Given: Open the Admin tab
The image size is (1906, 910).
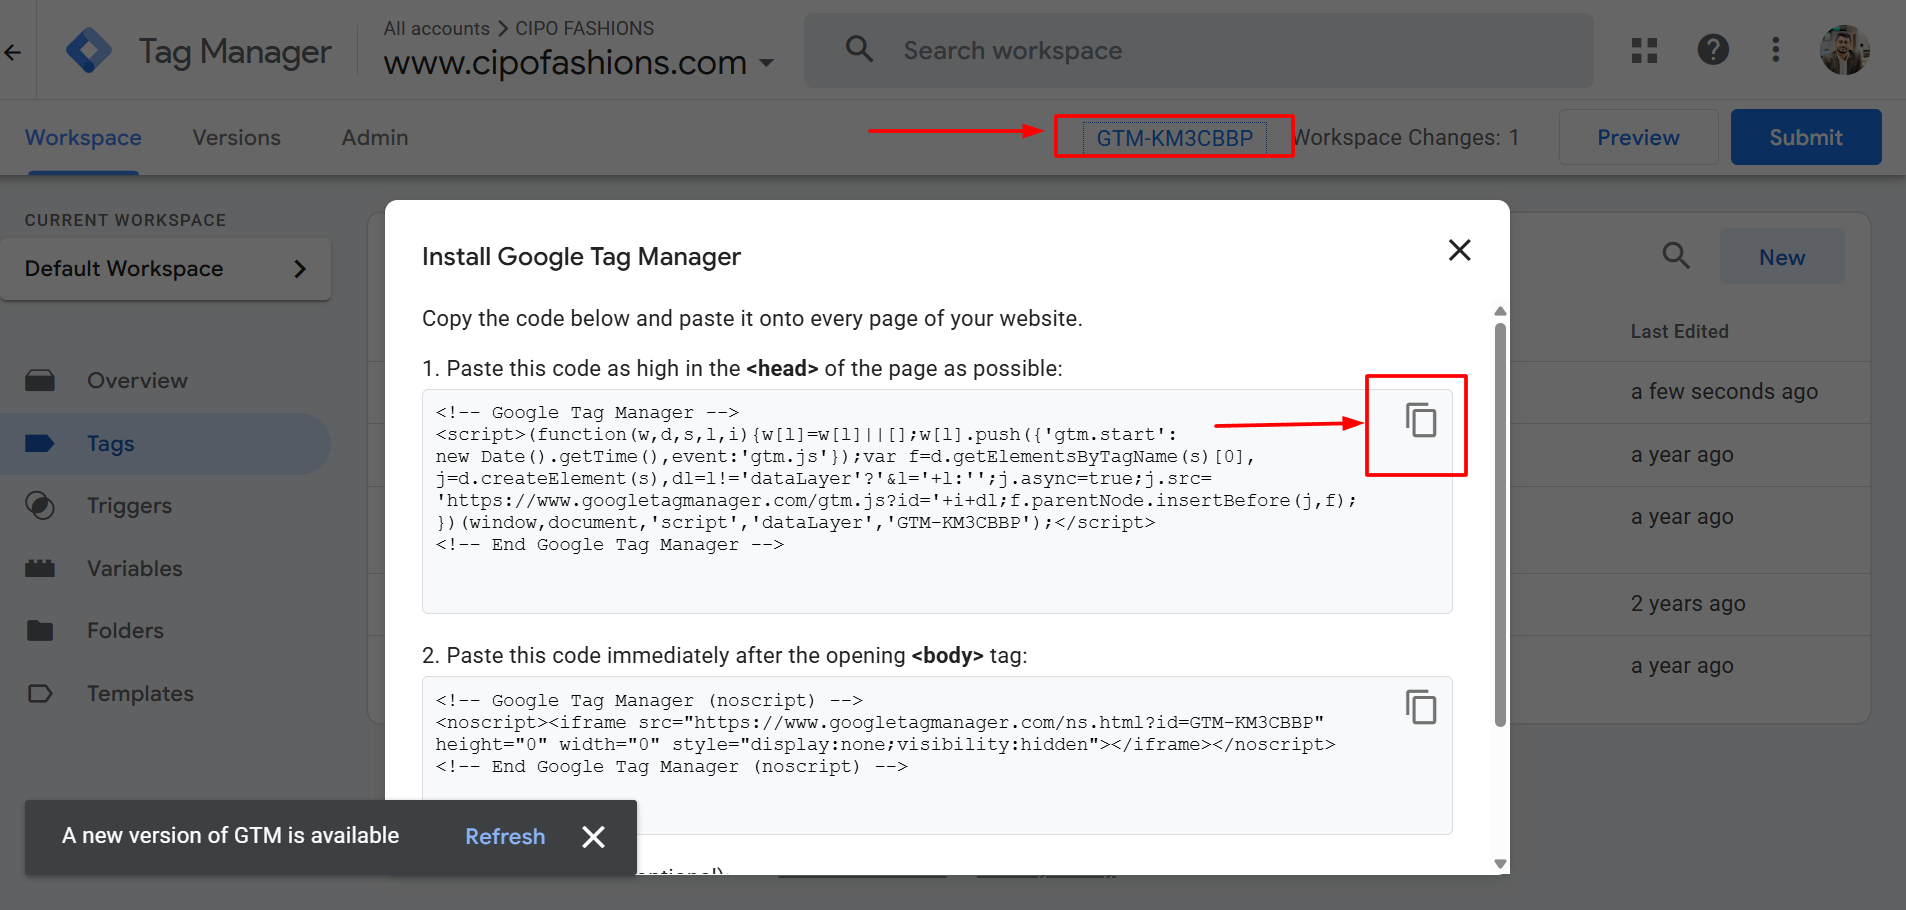Looking at the screenshot, I should [x=374, y=138].
